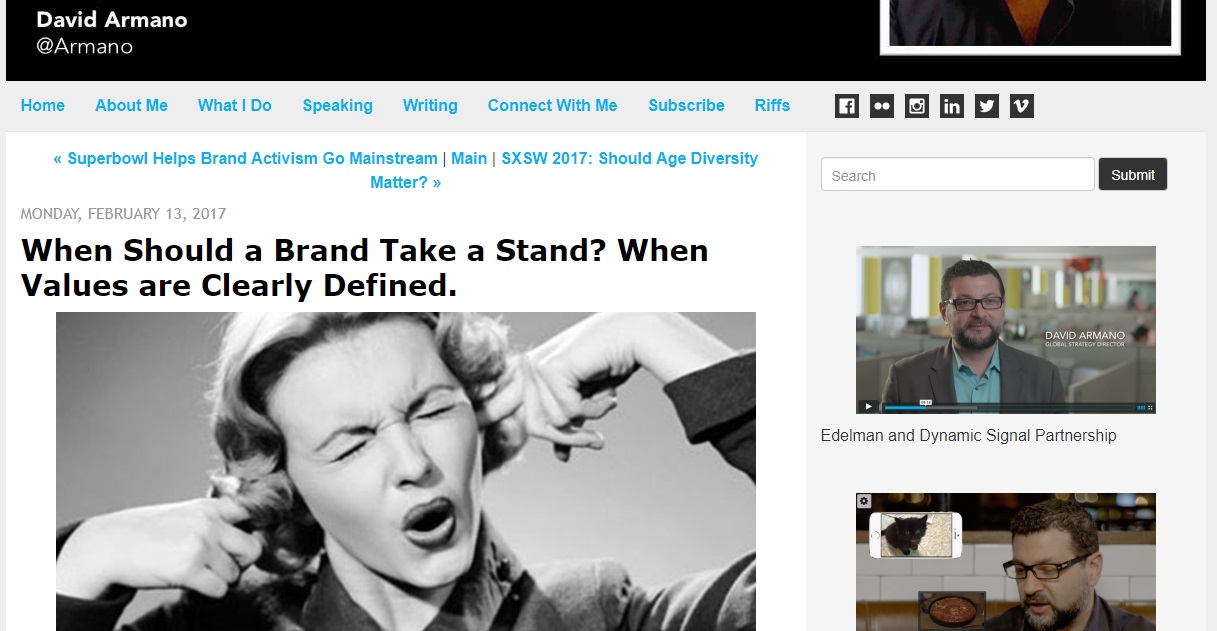
Task: Open the Riffs nav link
Action: (772, 105)
